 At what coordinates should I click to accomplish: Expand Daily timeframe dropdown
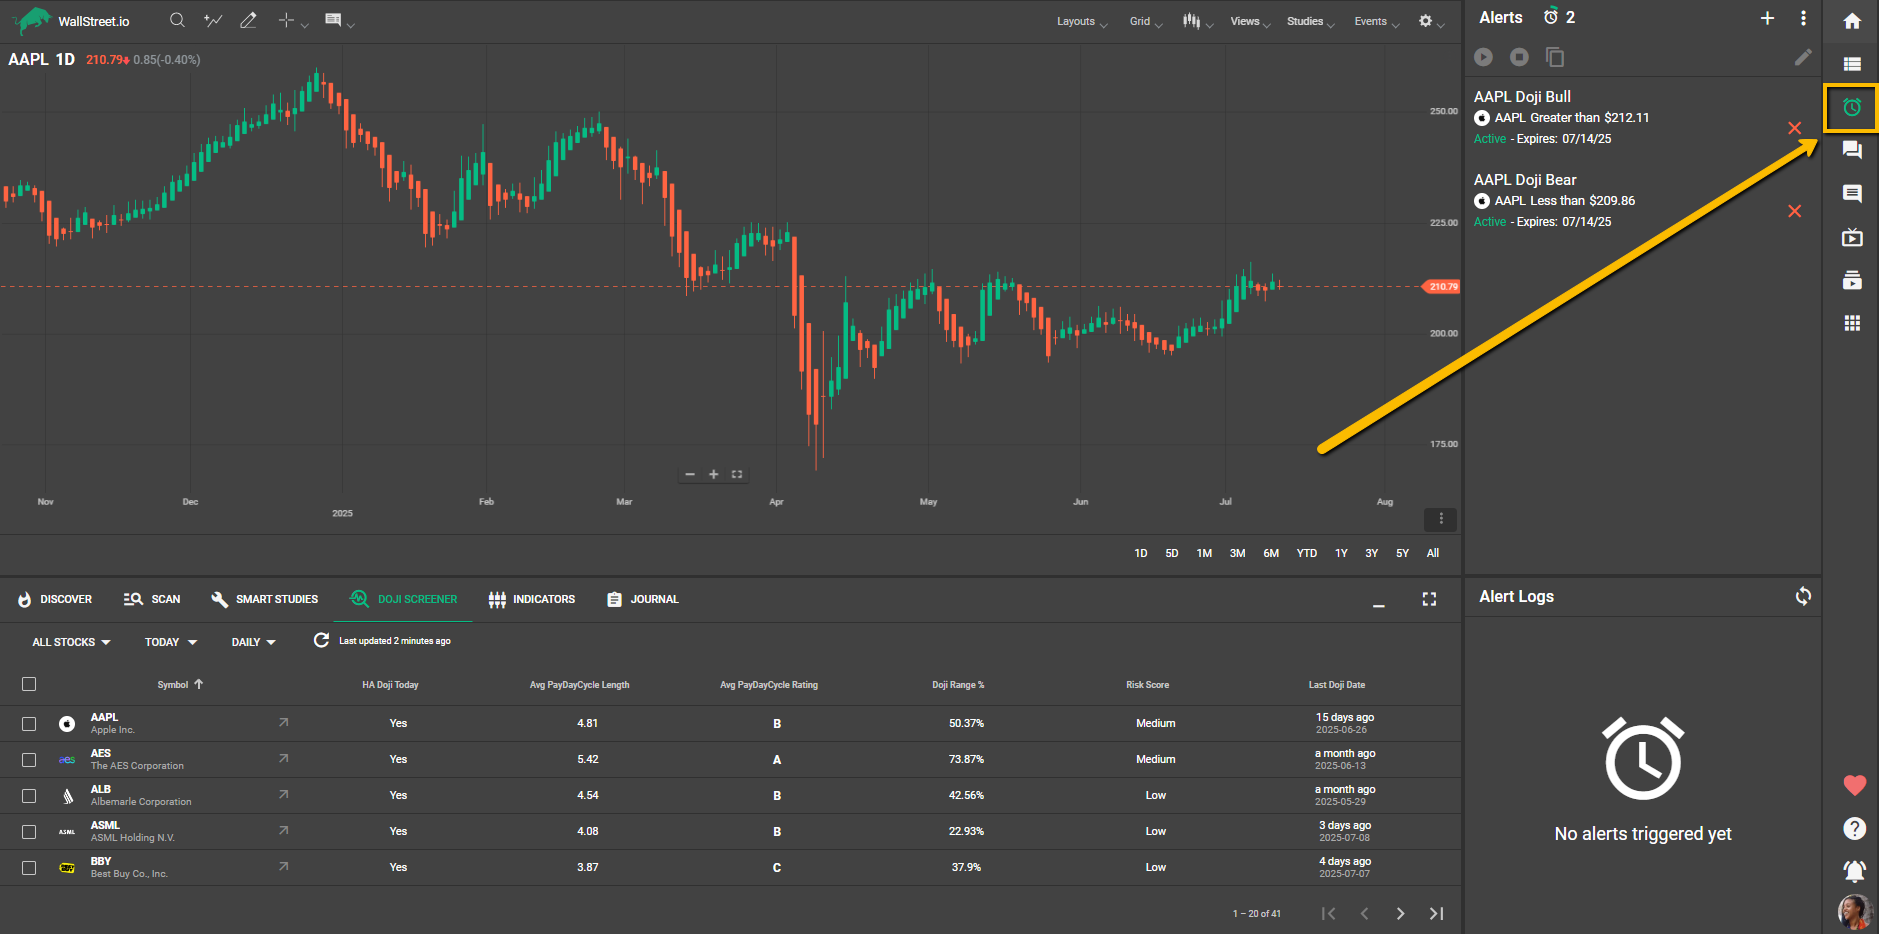tap(254, 642)
